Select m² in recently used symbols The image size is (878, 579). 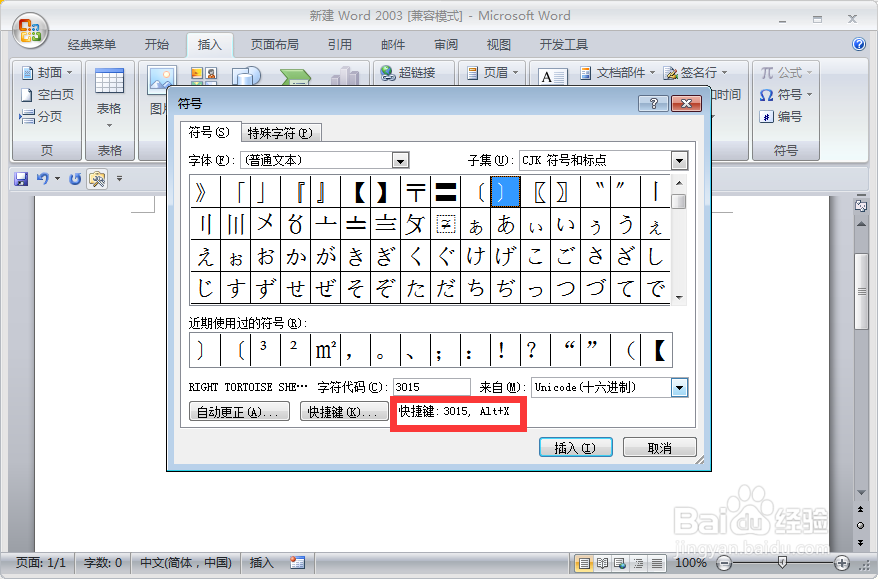(326, 351)
